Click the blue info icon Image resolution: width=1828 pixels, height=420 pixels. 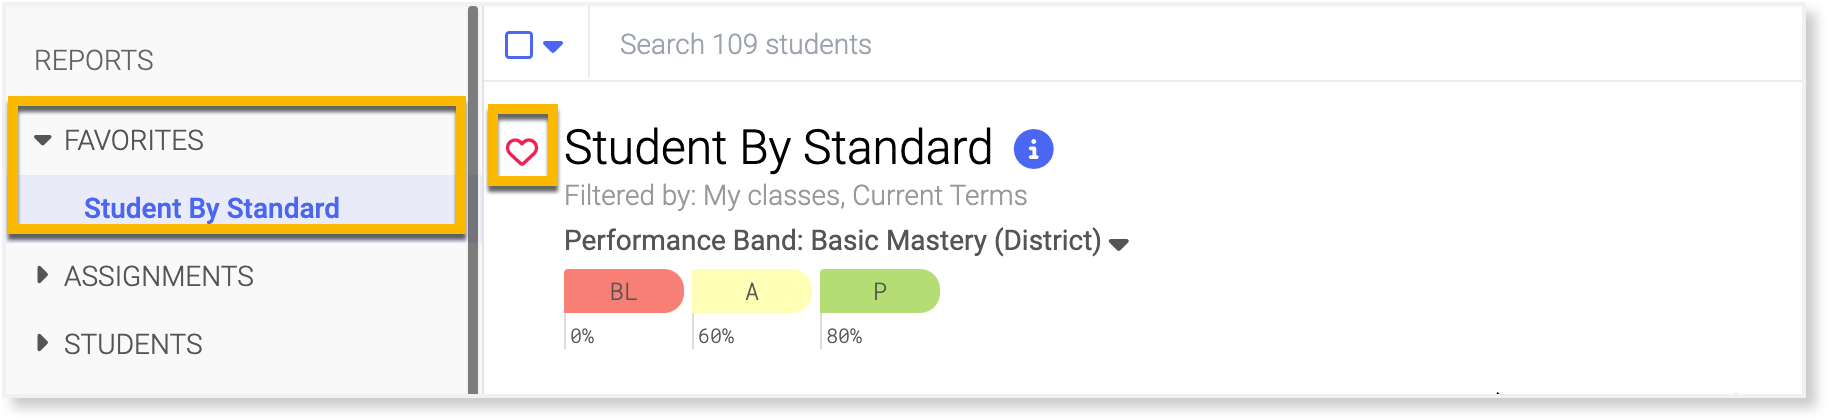pyautogui.click(x=1033, y=149)
